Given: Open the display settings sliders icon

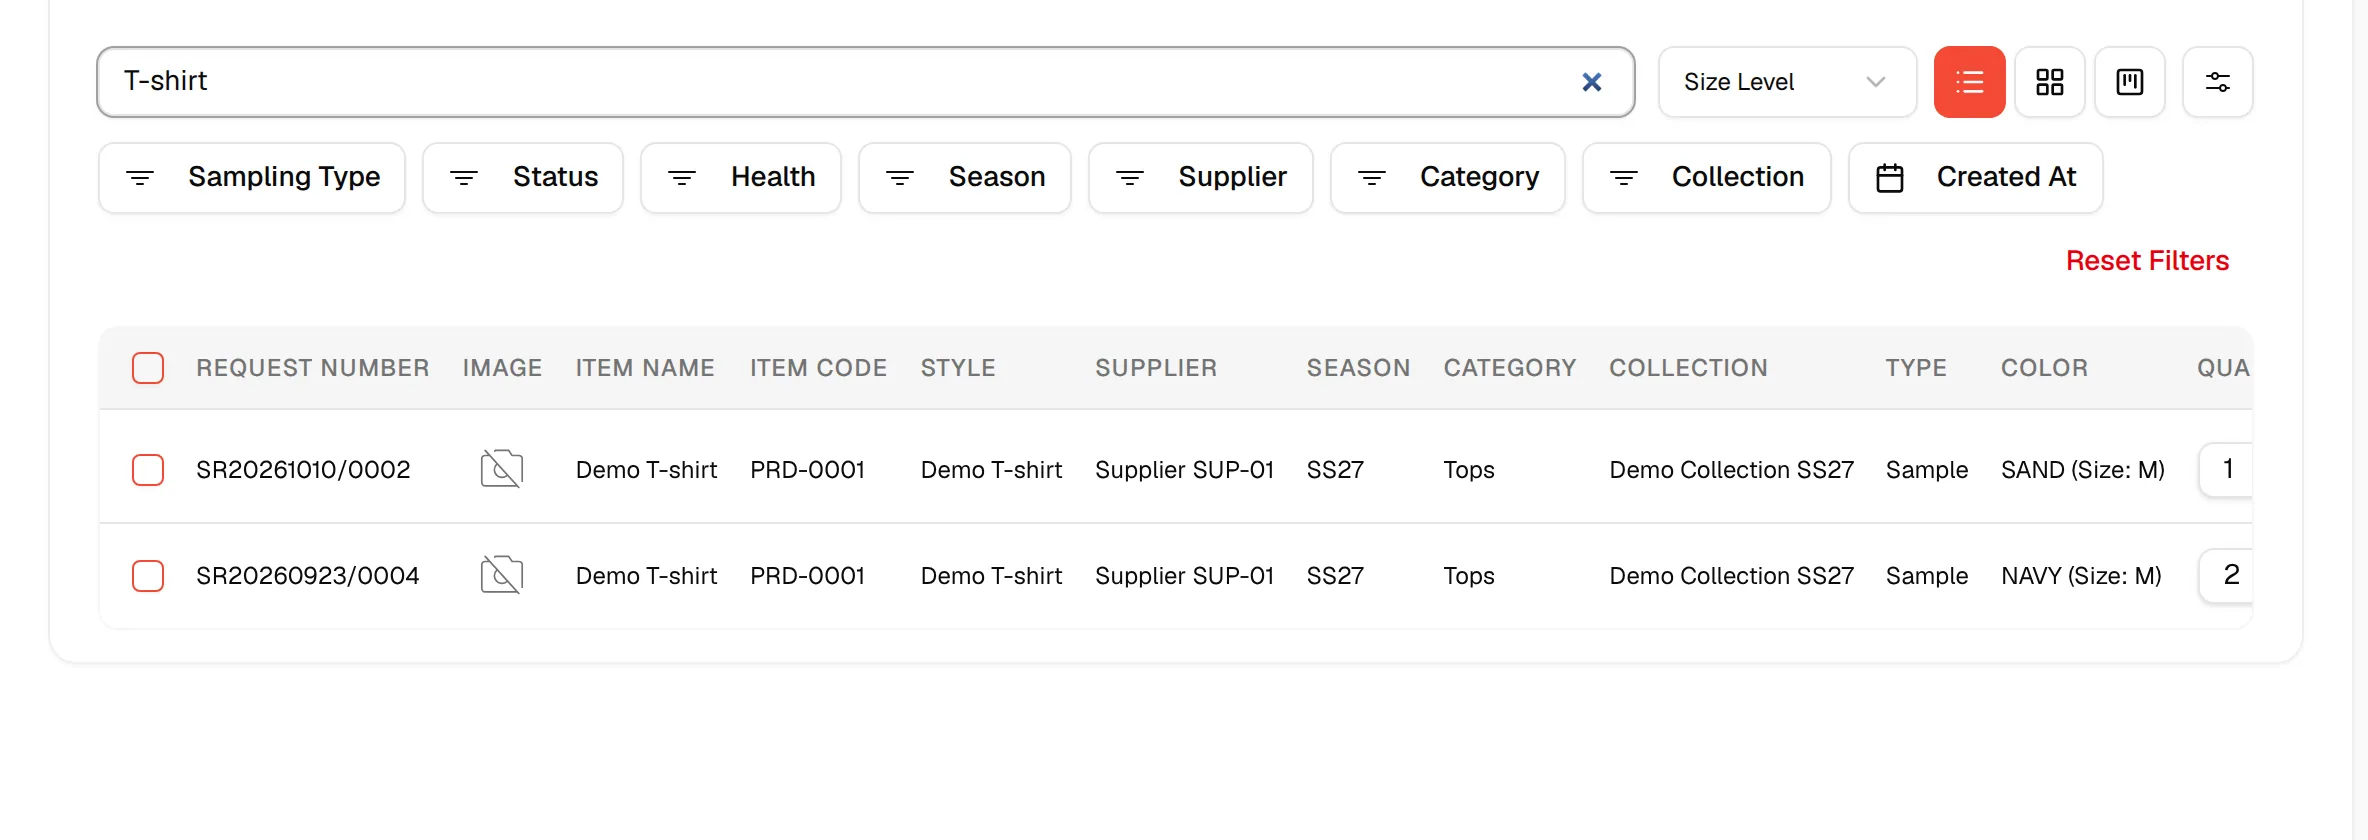Looking at the screenshot, I should point(2217,82).
